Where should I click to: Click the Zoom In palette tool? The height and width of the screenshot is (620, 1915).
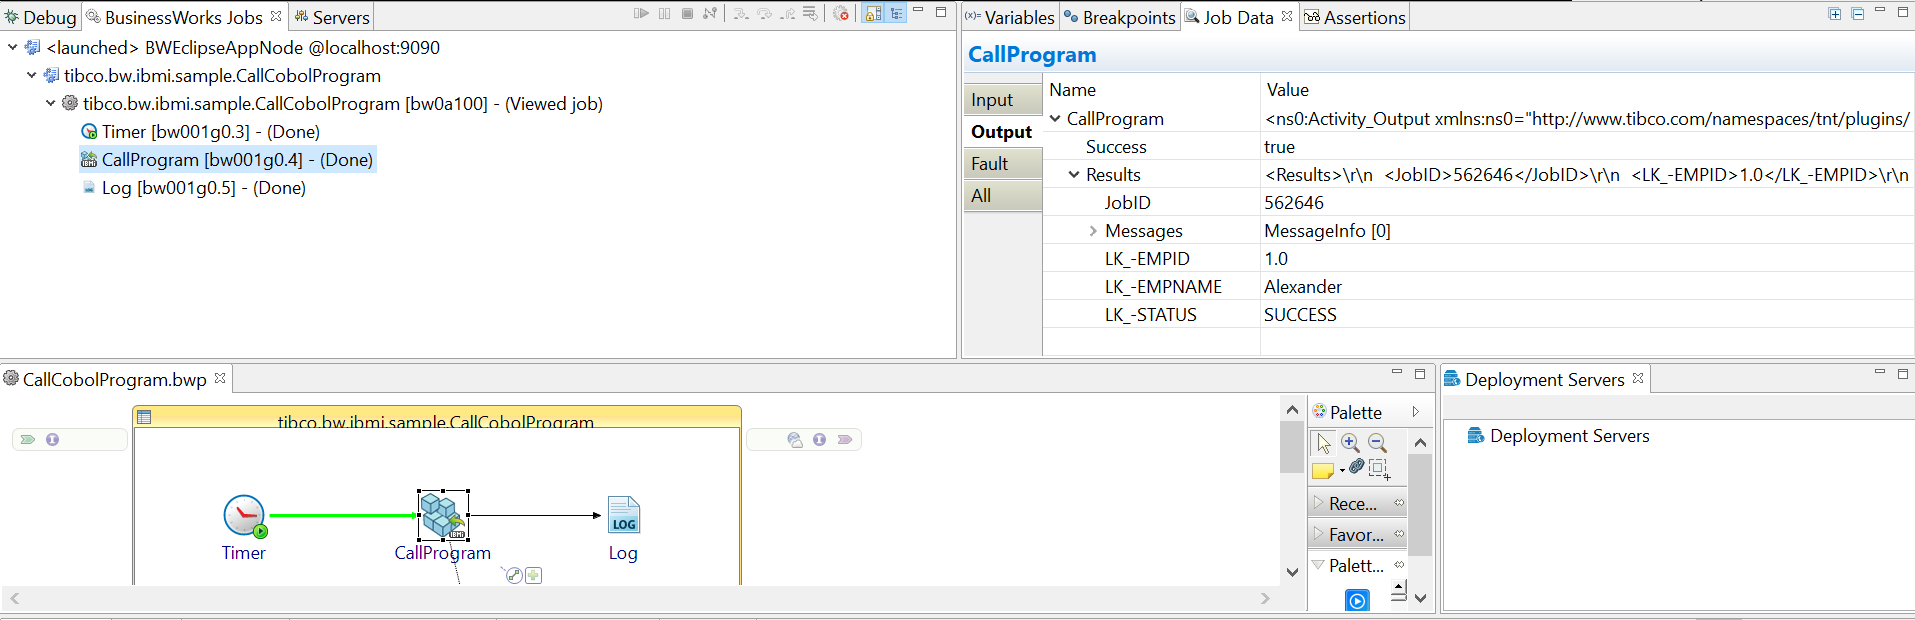coord(1350,443)
